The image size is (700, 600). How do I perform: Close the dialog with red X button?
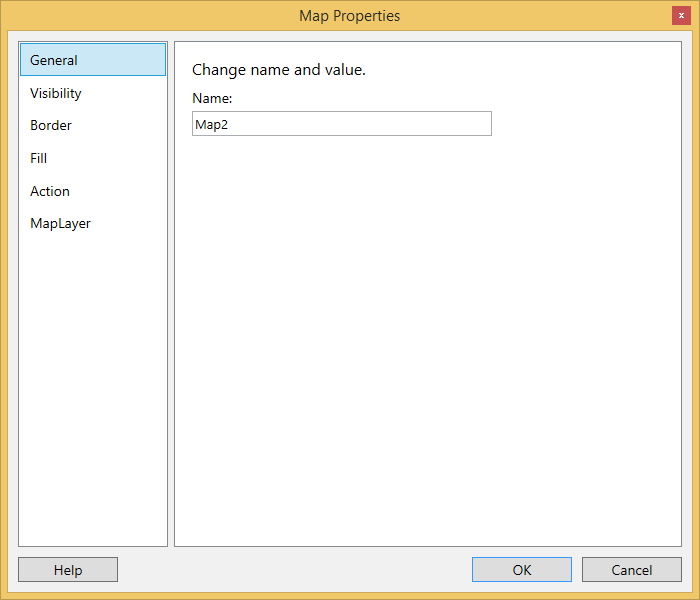(681, 15)
